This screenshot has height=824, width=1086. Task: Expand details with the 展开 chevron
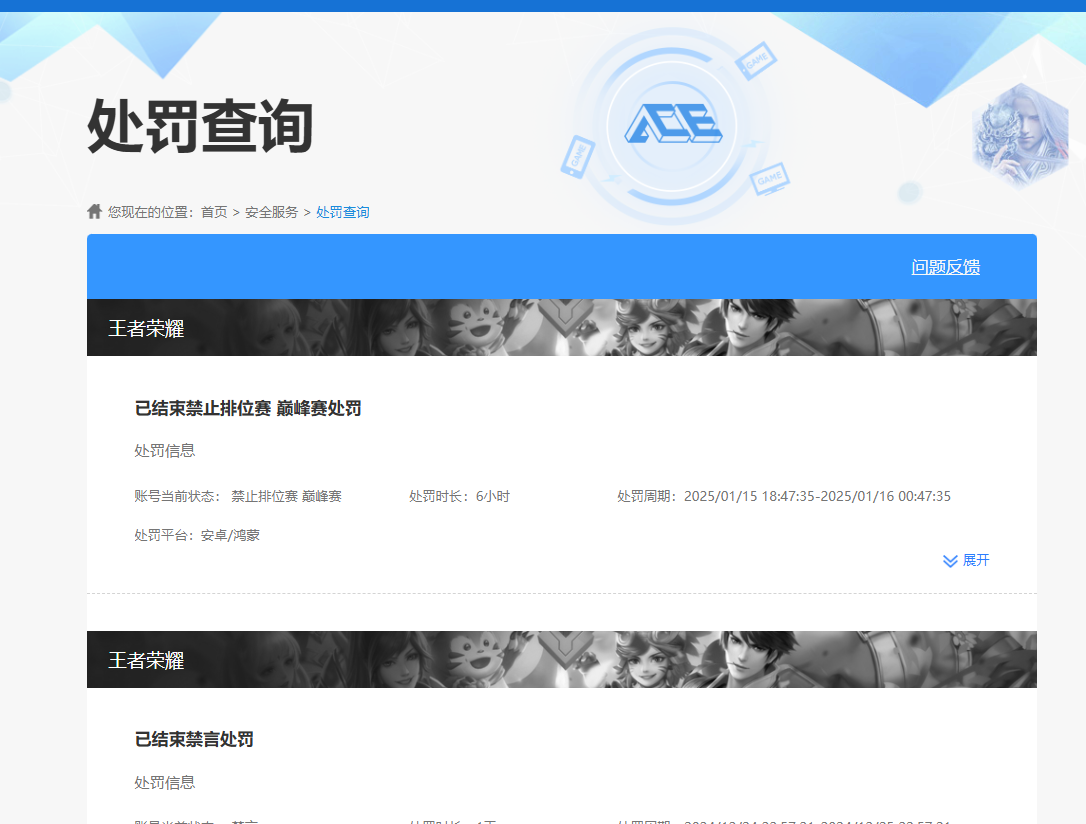966,560
